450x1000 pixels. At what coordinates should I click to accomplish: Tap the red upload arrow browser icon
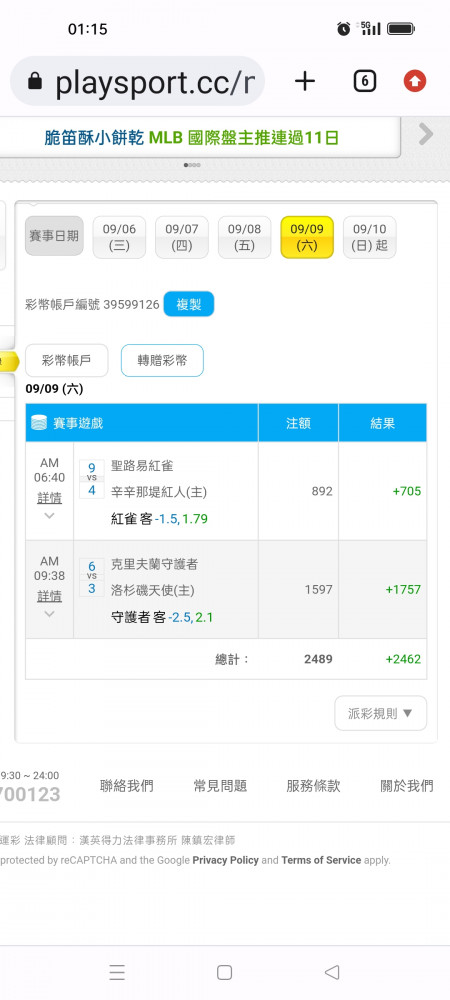click(x=415, y=81)
